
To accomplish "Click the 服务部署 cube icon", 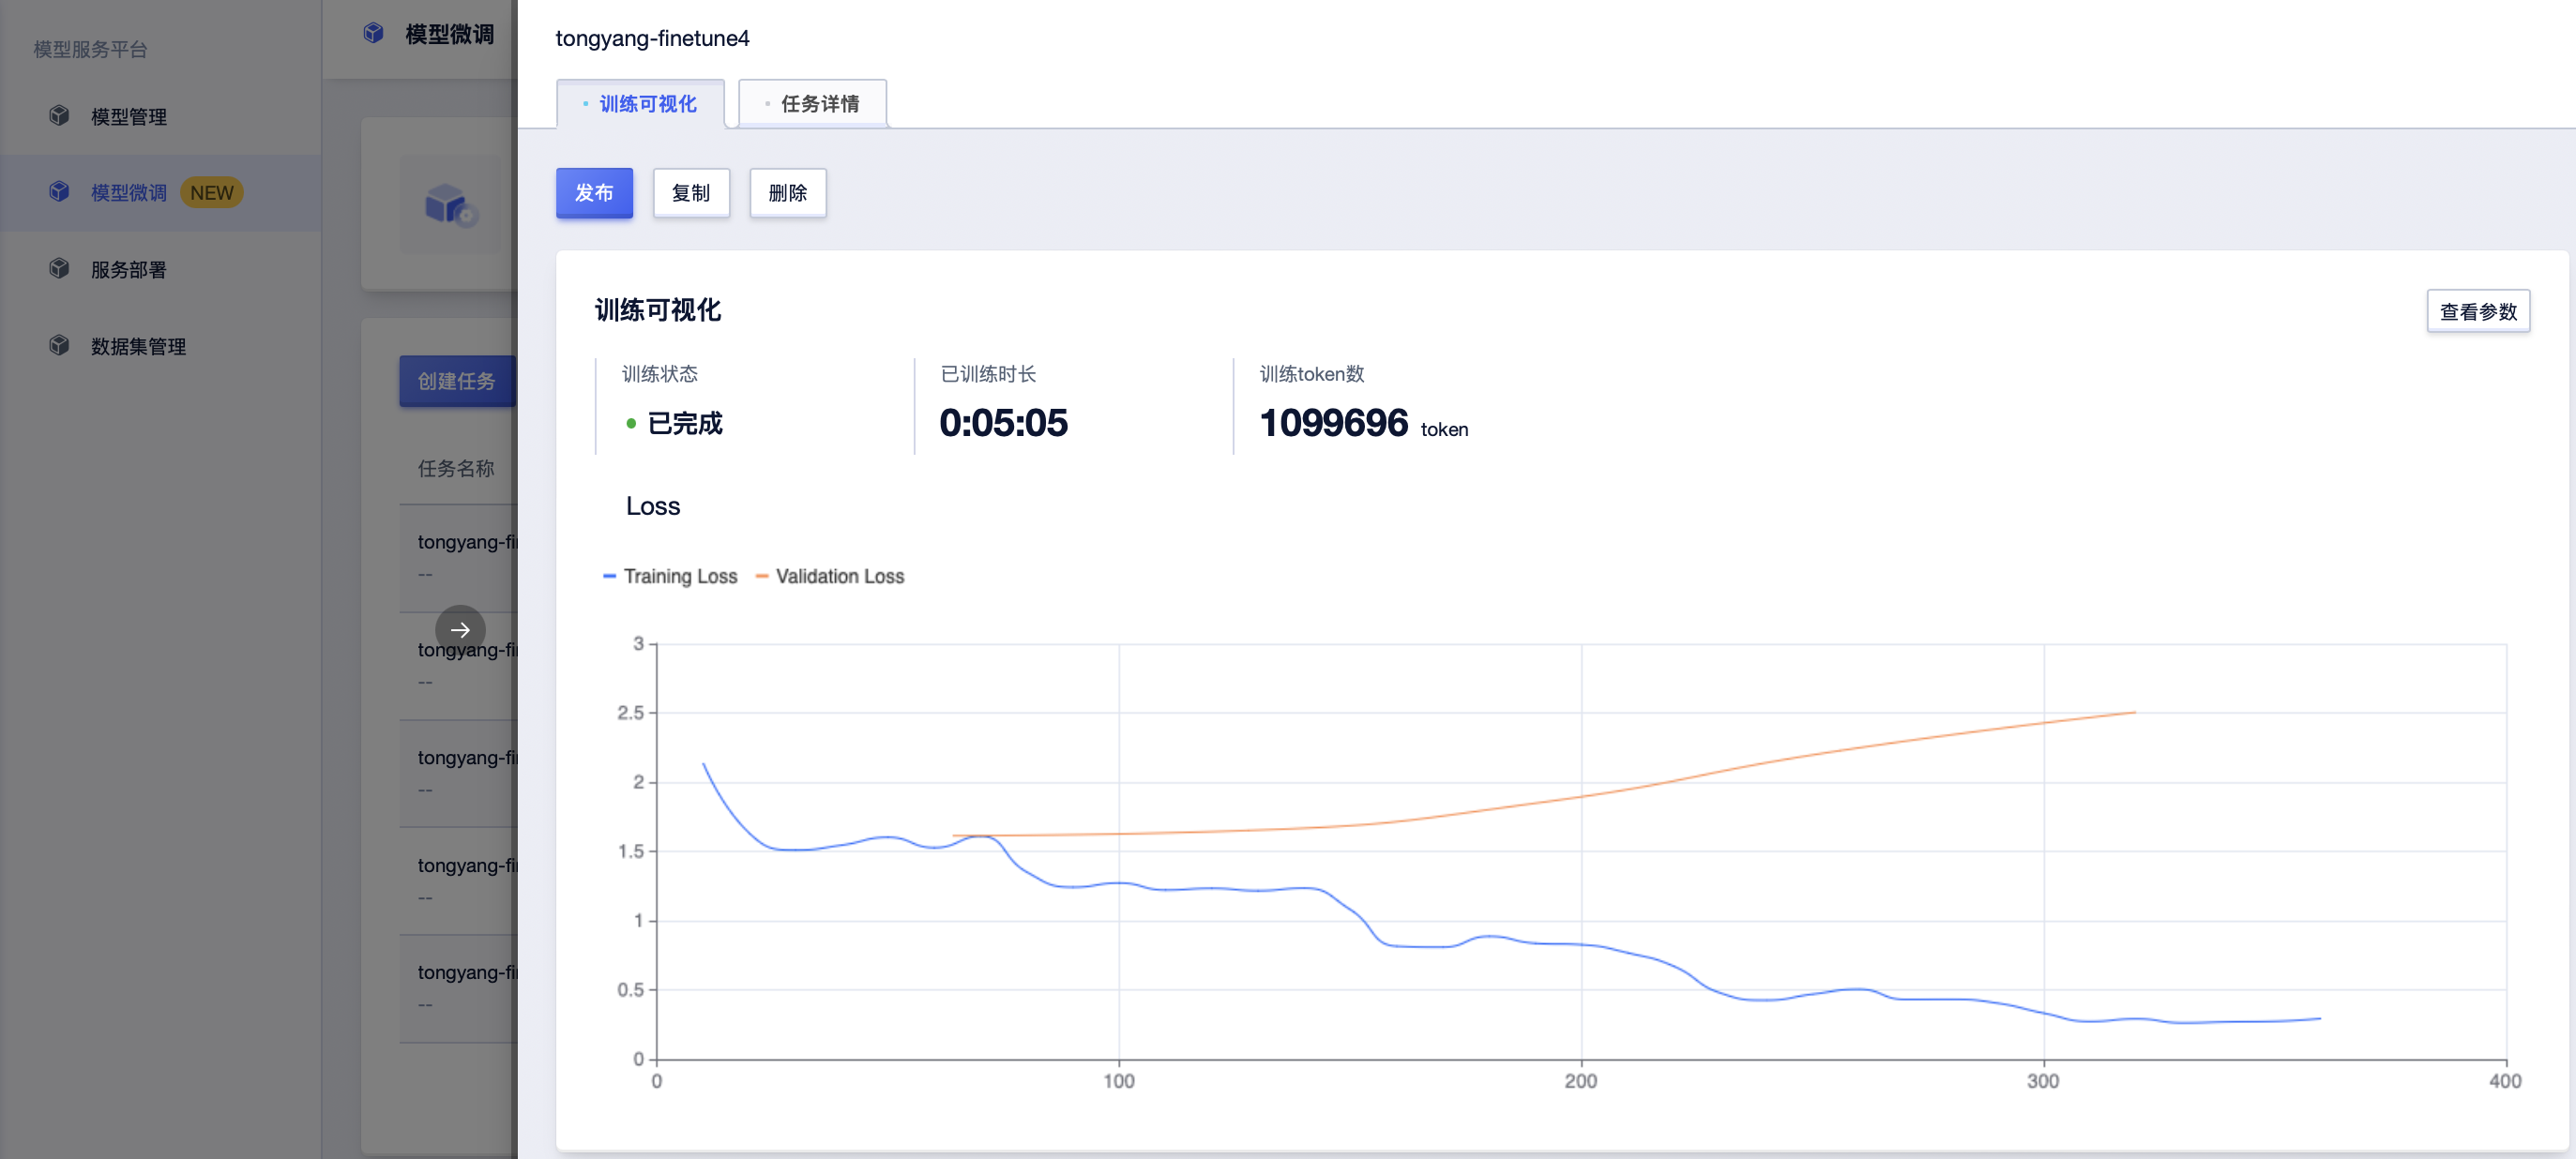I will pyautogui.click(x=60, y=269).
